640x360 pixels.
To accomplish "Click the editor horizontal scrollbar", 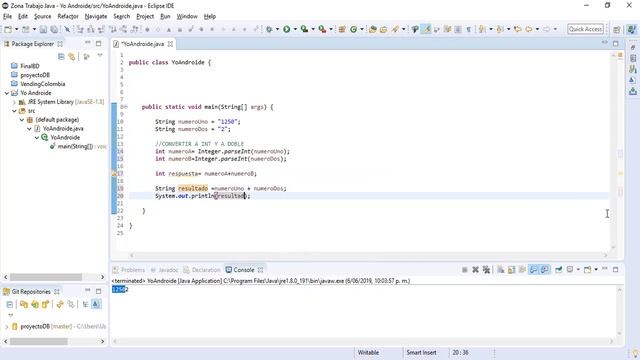I will pos(368,256).
